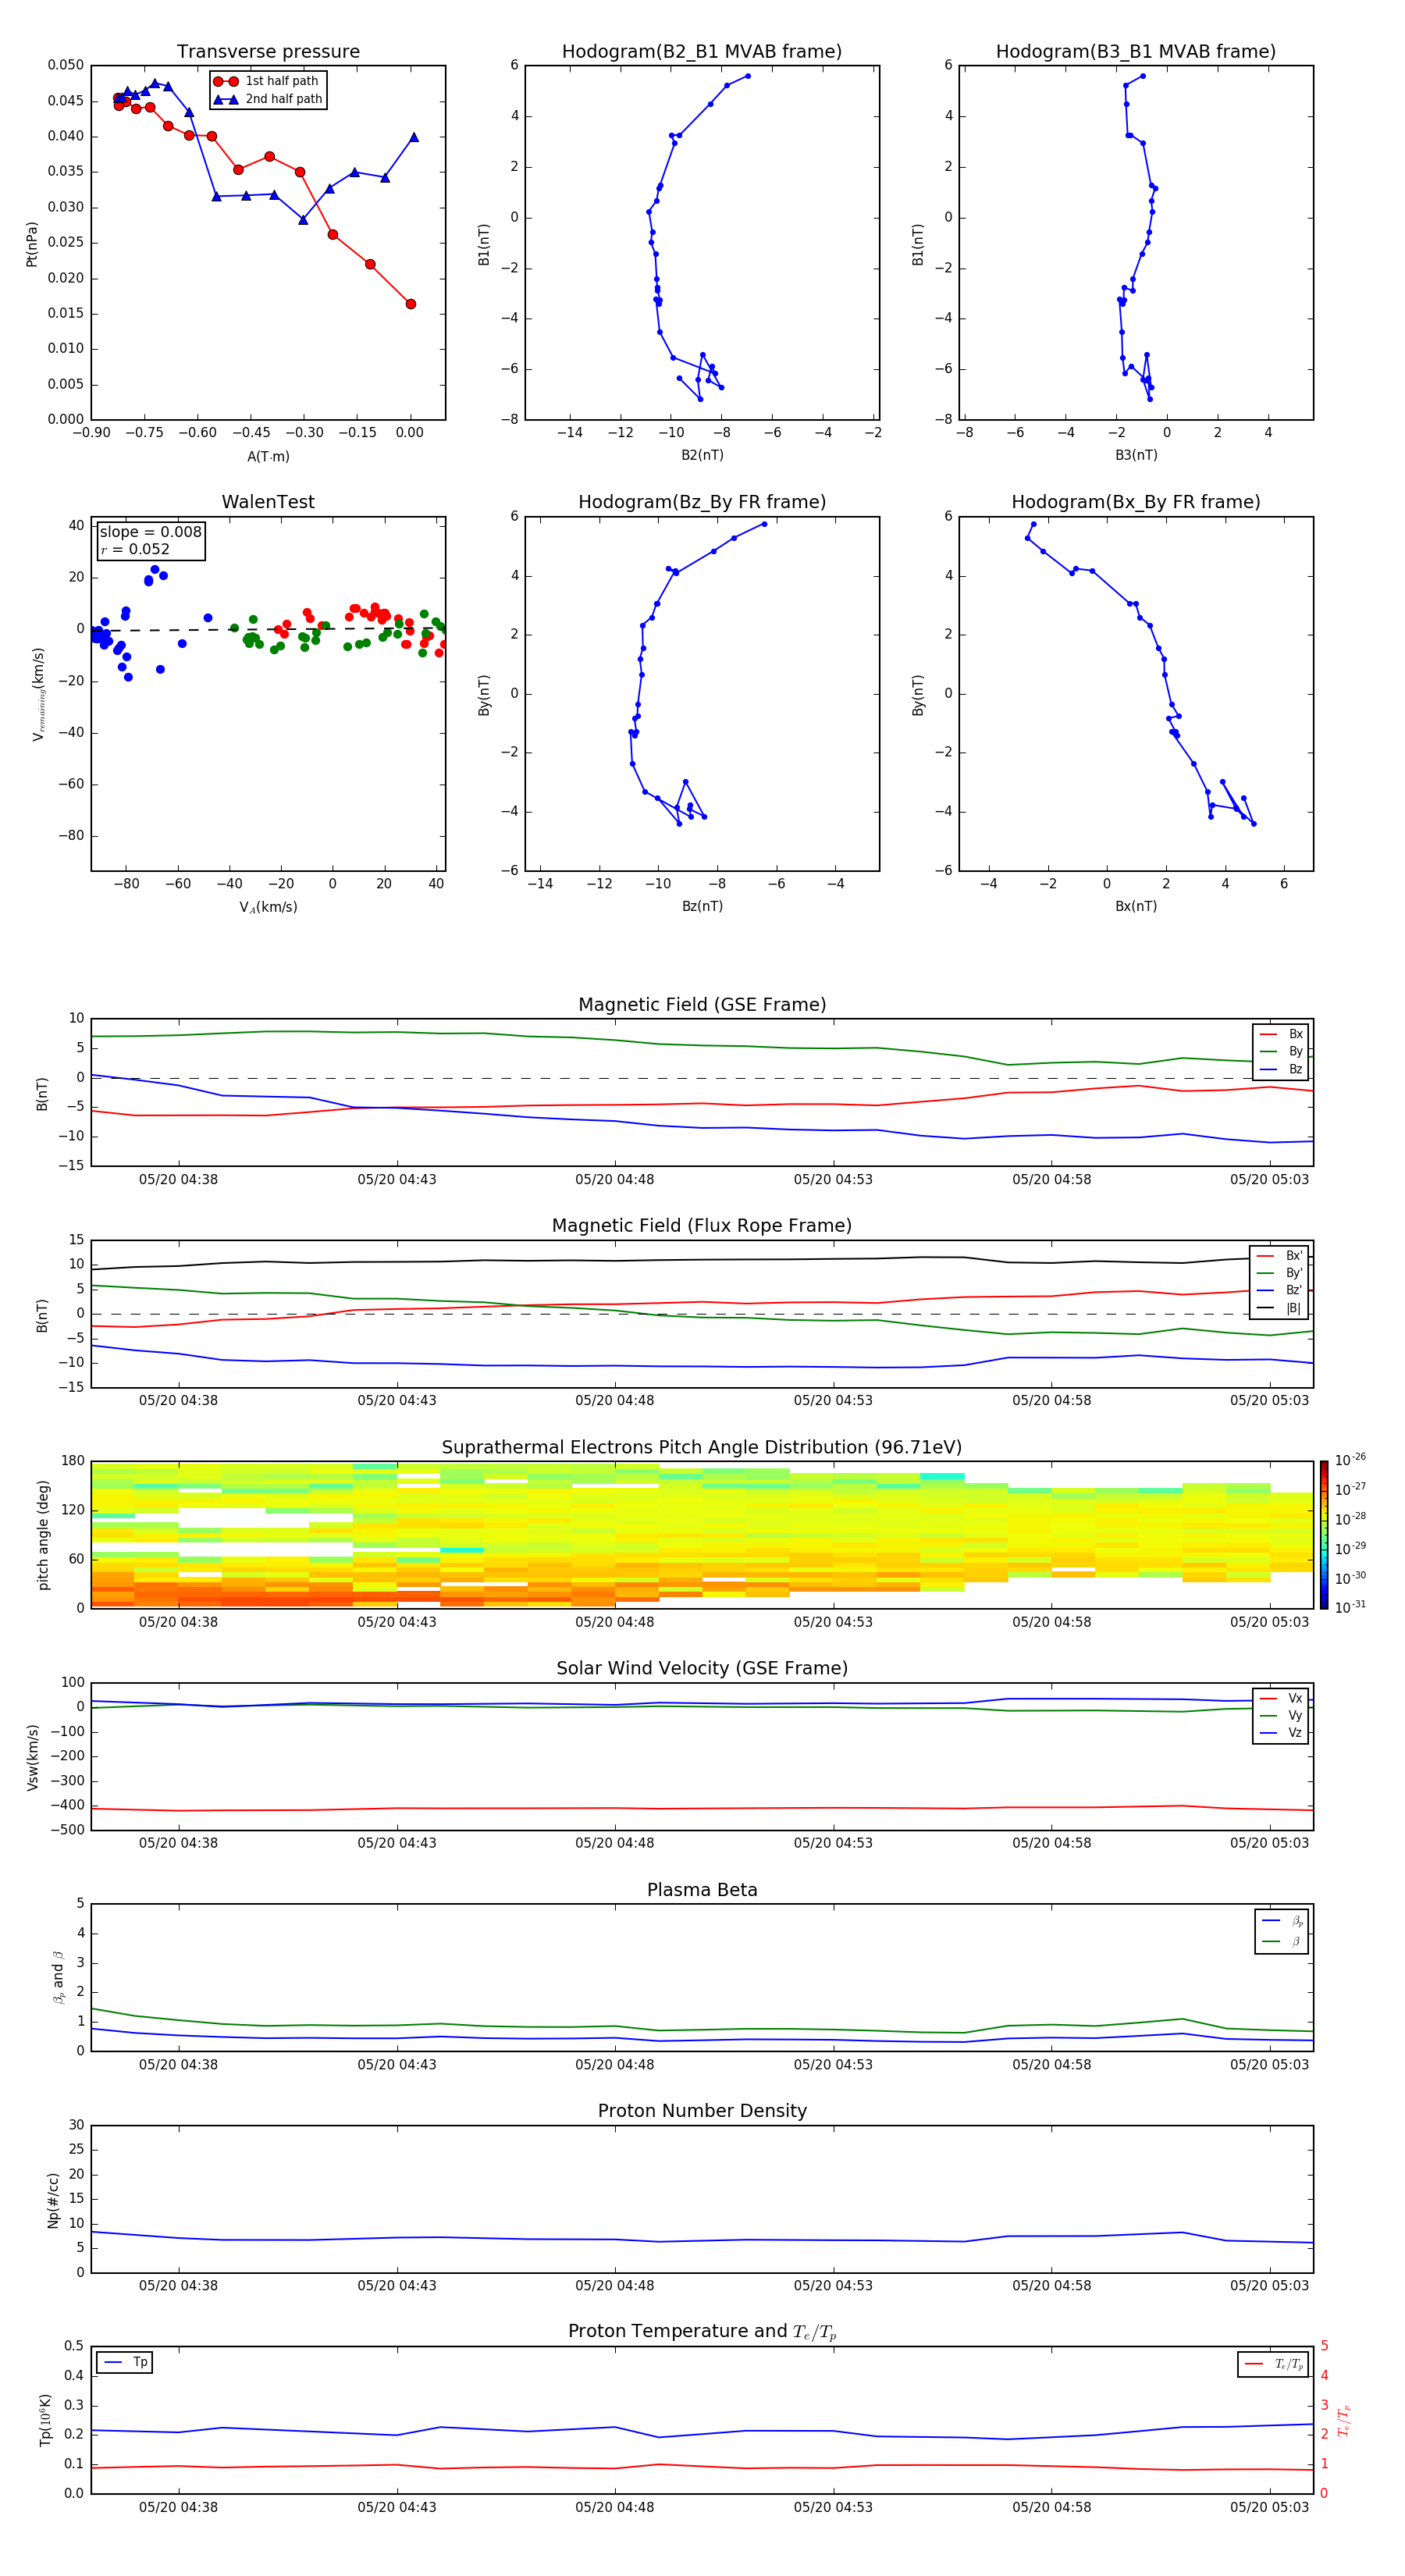Image resolution: width=1405 pixels, height=2576 pixels.
Task: Select the |B| entry in Flux Rope legend
Action: point(1279,1309)
